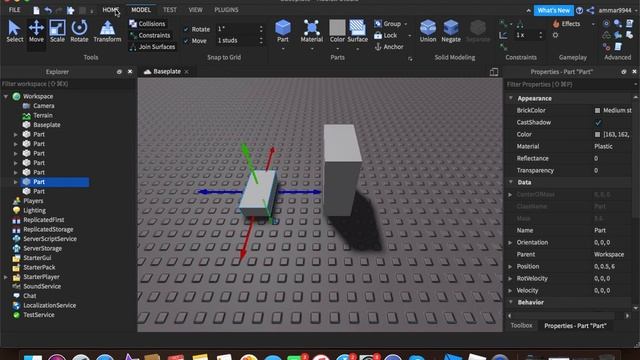Collapse the Behavior section
Screen dimensions: 640x360
(x=511, y=302)
